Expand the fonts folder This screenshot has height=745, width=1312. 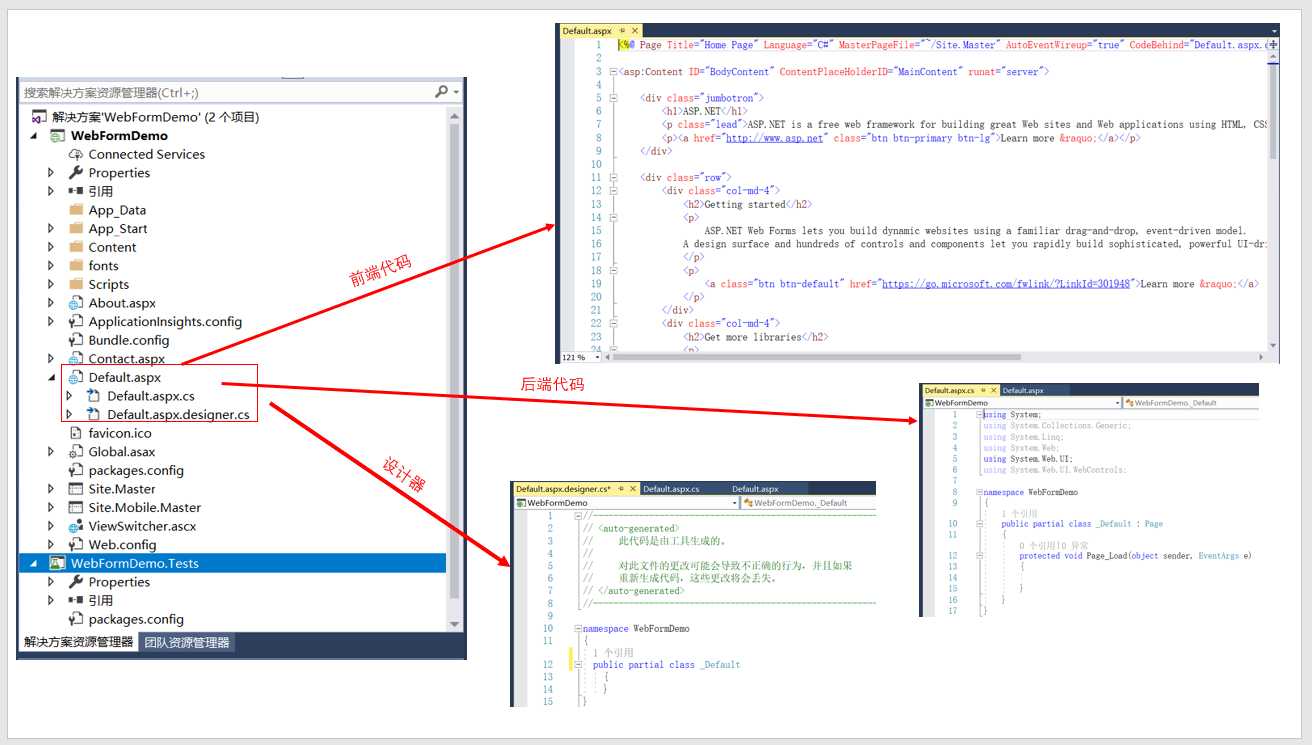(51, 266)
